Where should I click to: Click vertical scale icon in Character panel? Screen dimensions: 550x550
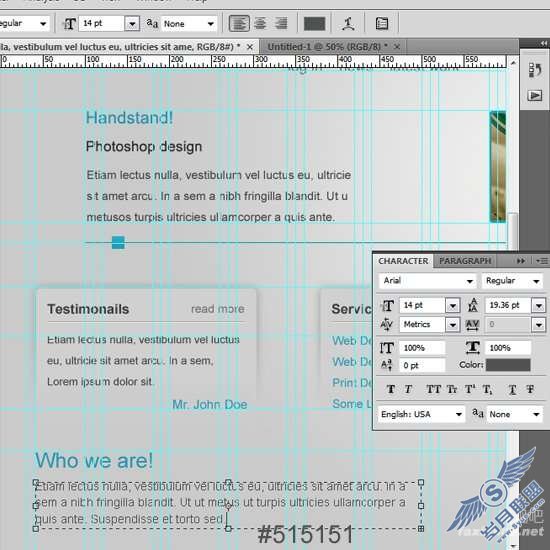click(x=387, y=348)
